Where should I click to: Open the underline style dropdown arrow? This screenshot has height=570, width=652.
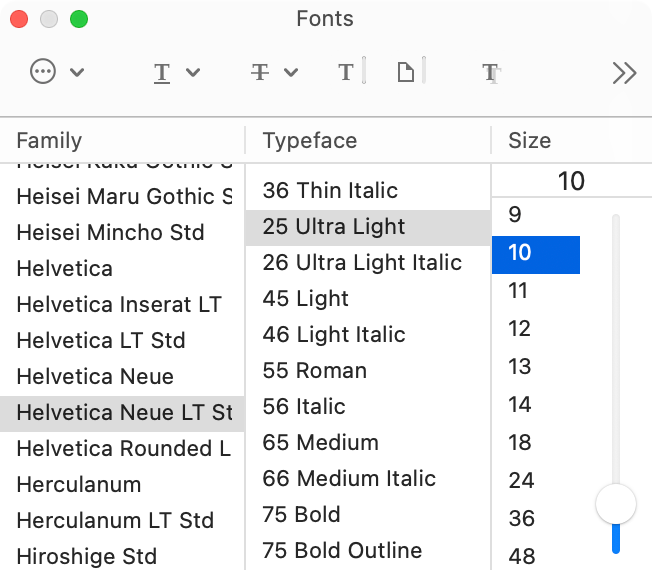[193, 72]
